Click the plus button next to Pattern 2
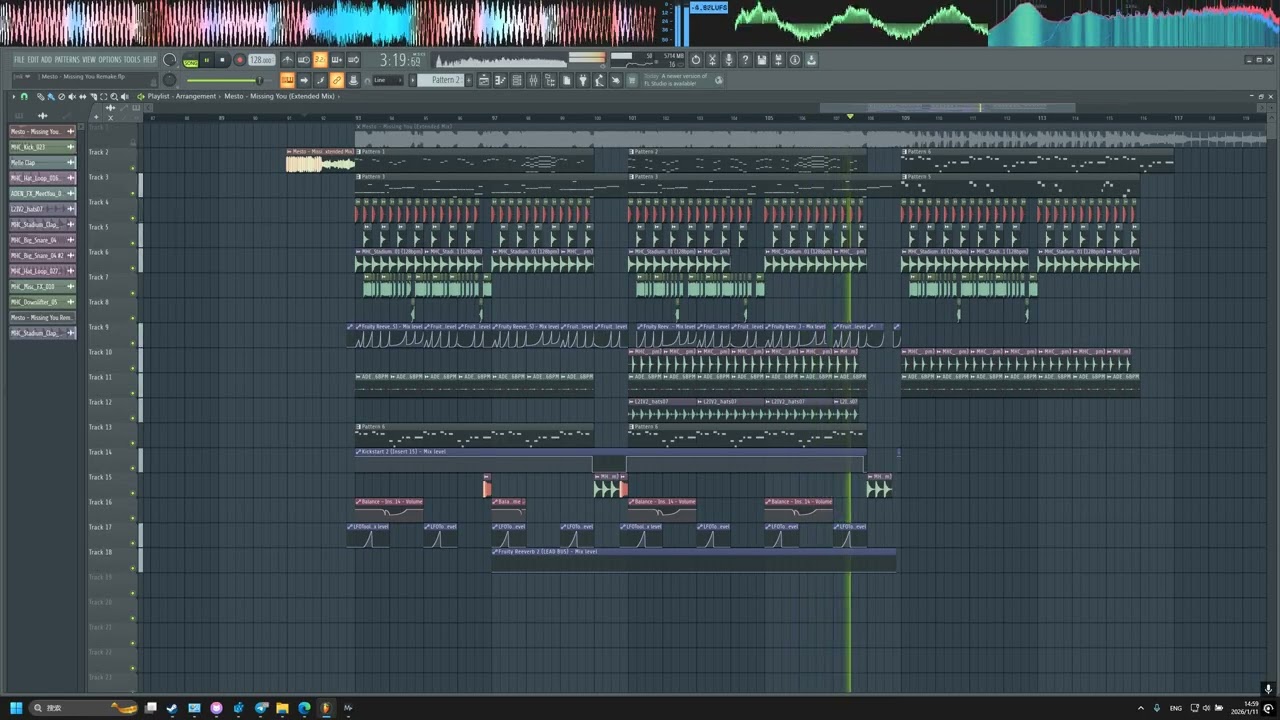This screenshot has width=1280, height=720. coord(469,80)
